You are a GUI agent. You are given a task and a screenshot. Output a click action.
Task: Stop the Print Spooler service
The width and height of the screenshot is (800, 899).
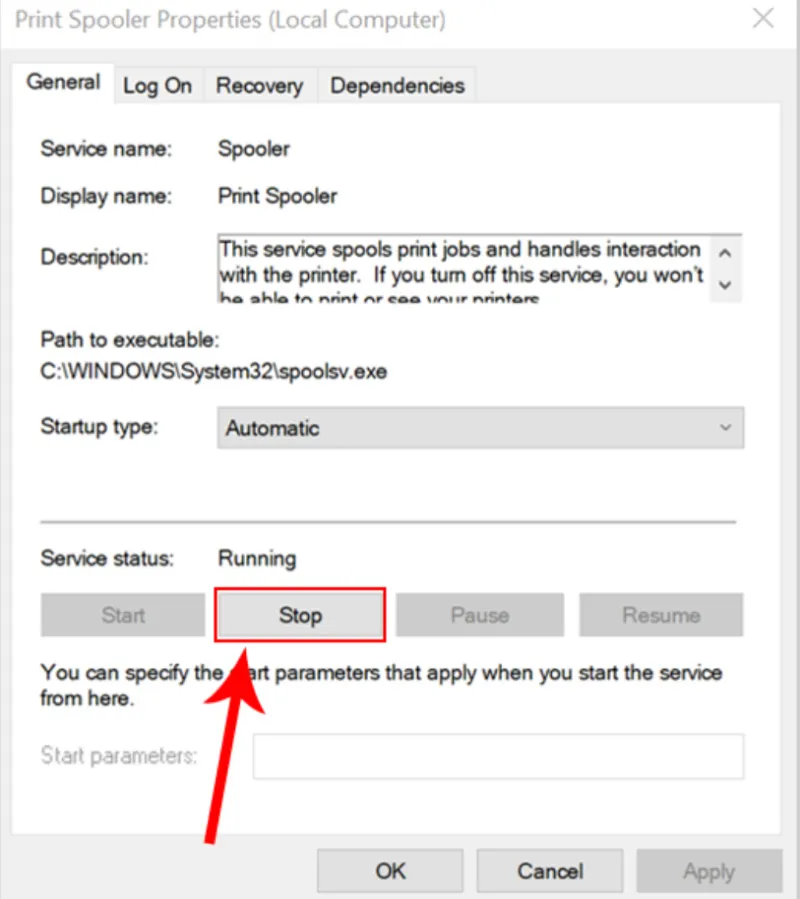(x=301, y=615)
